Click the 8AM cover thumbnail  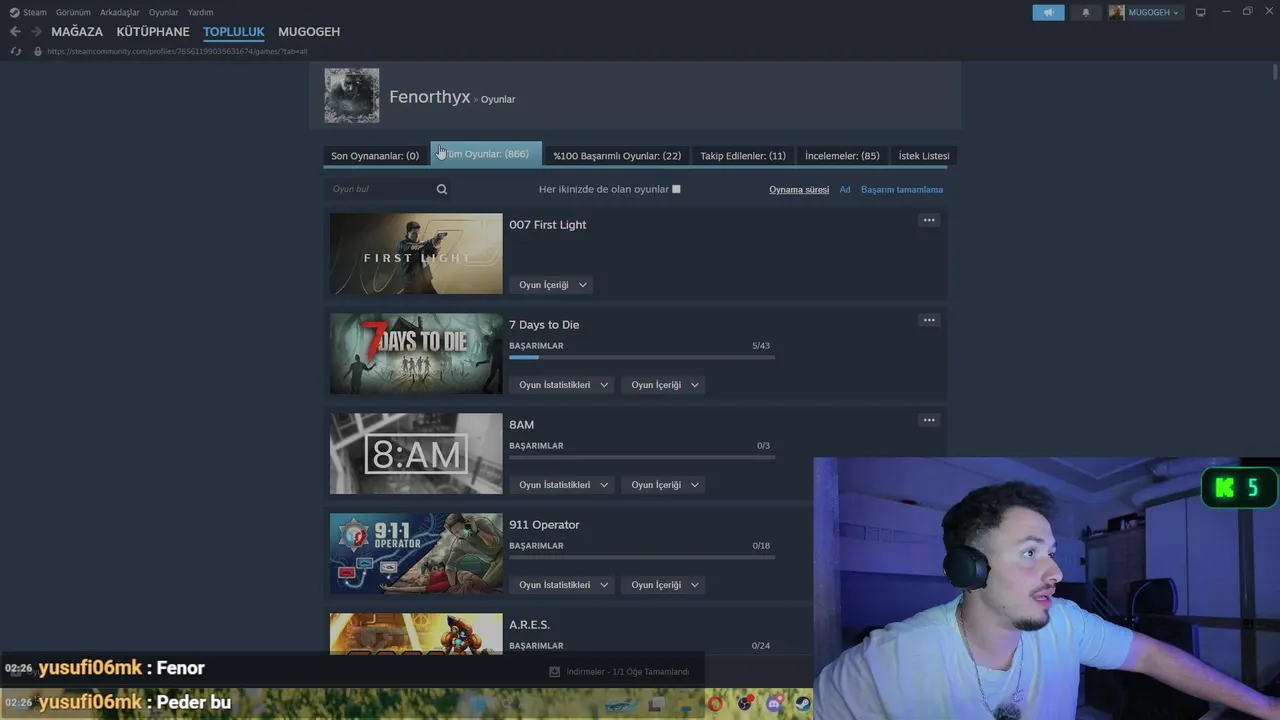pyautogui.click(x=416, y=453)
